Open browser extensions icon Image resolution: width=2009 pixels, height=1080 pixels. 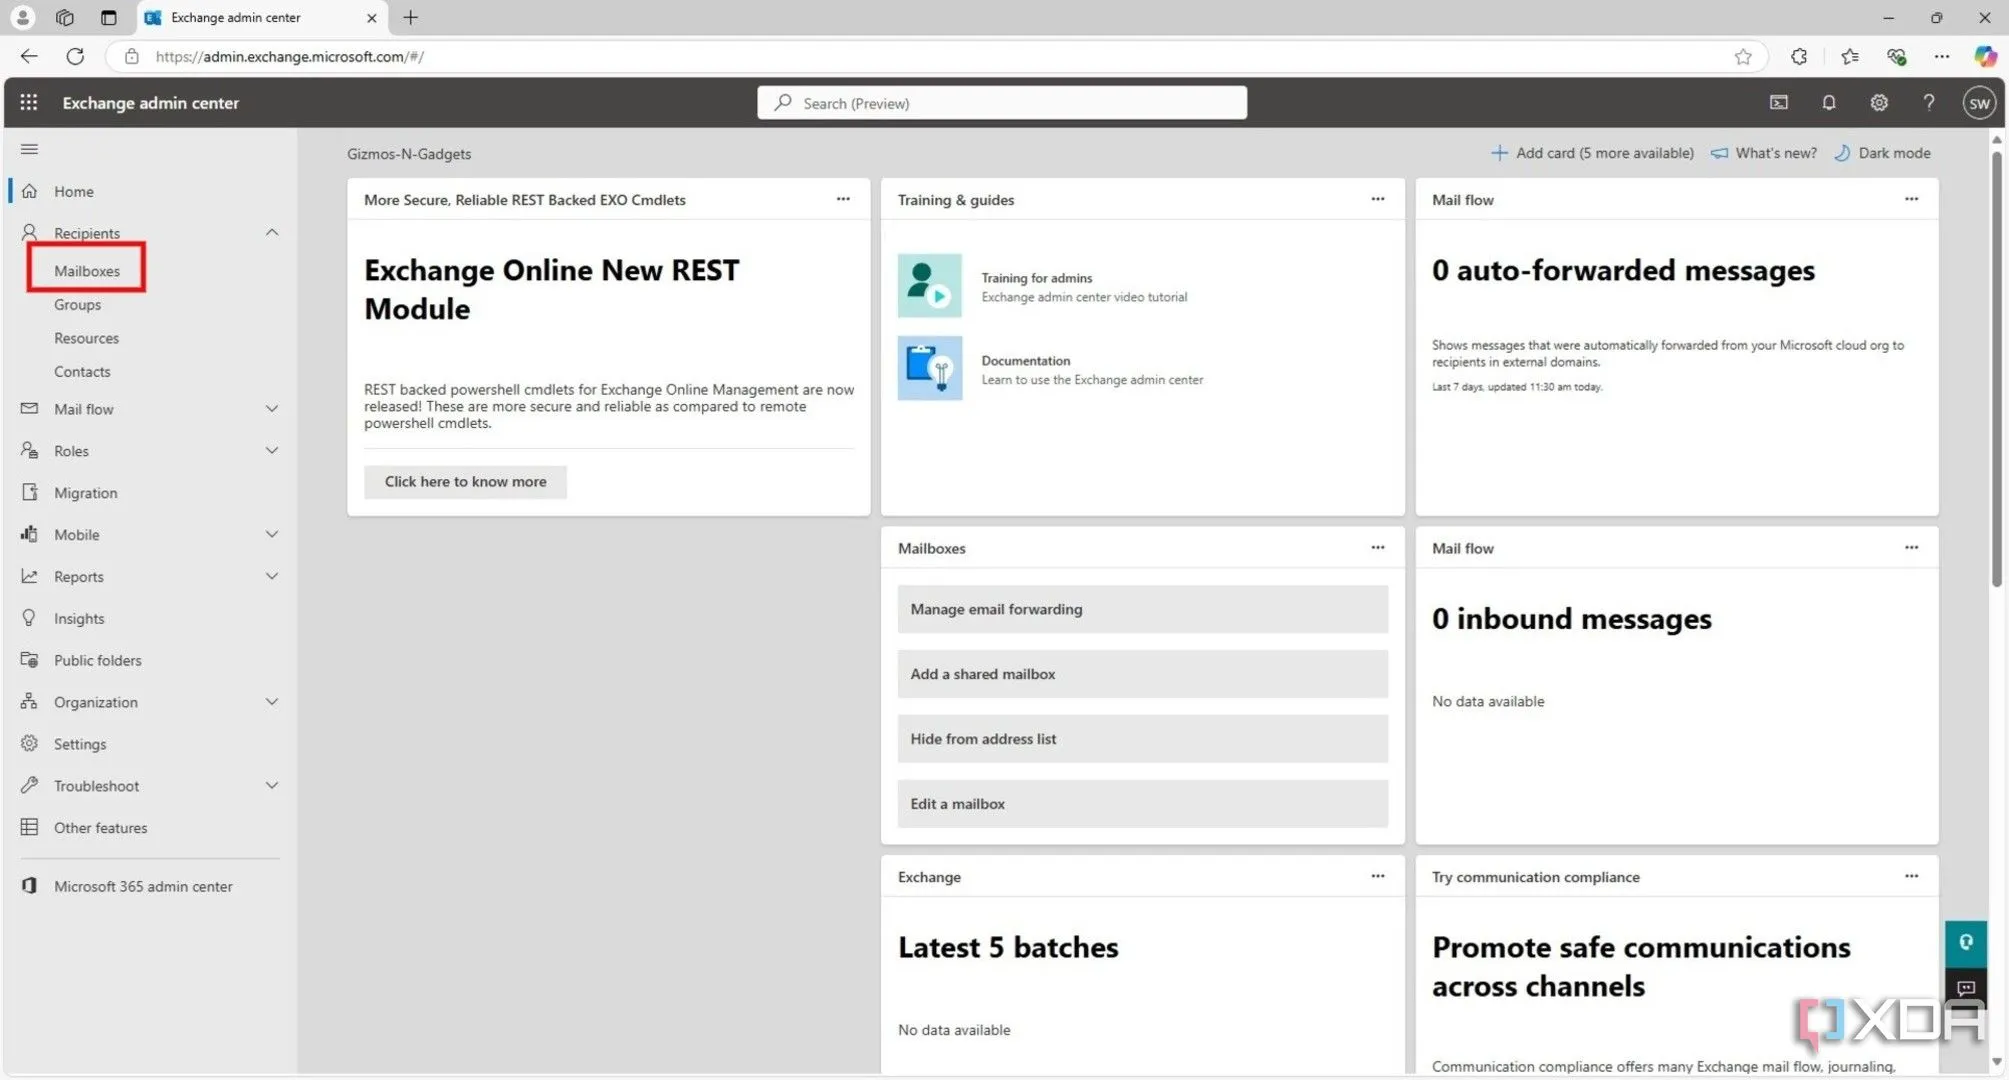(1798, 56)
